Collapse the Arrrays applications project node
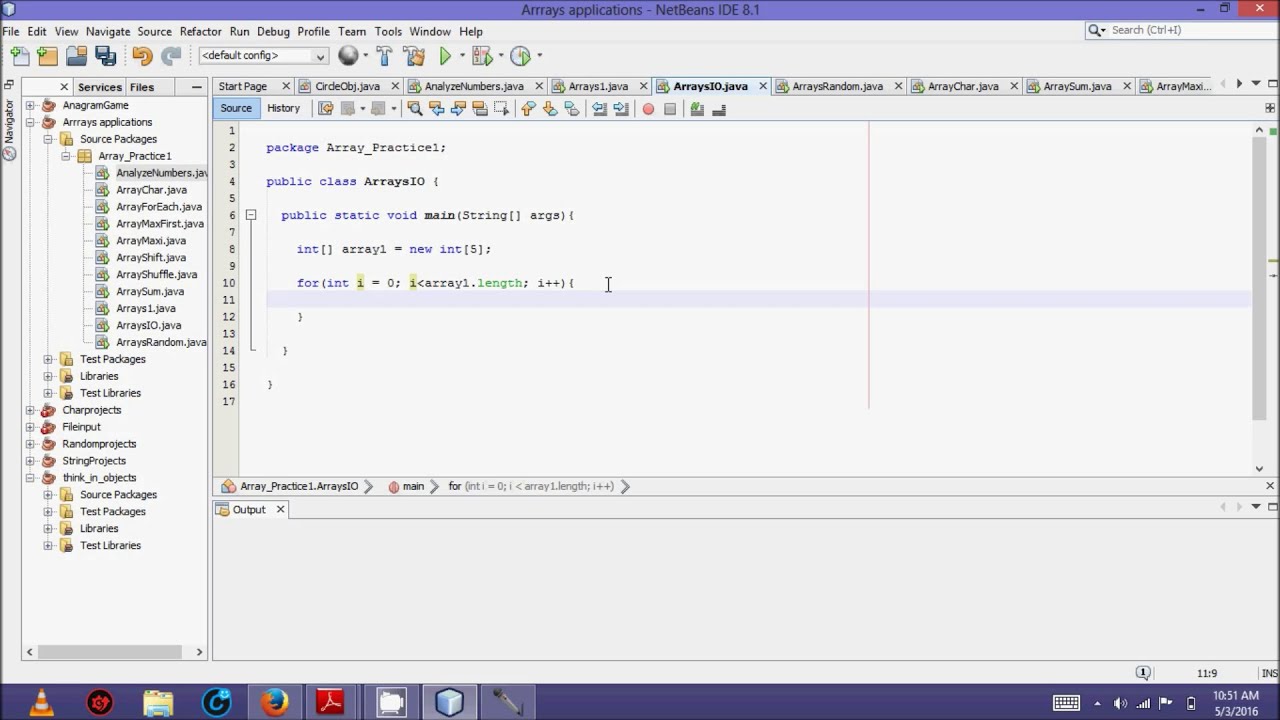The height and width of the screenshot is (720, 1280). 30,122
